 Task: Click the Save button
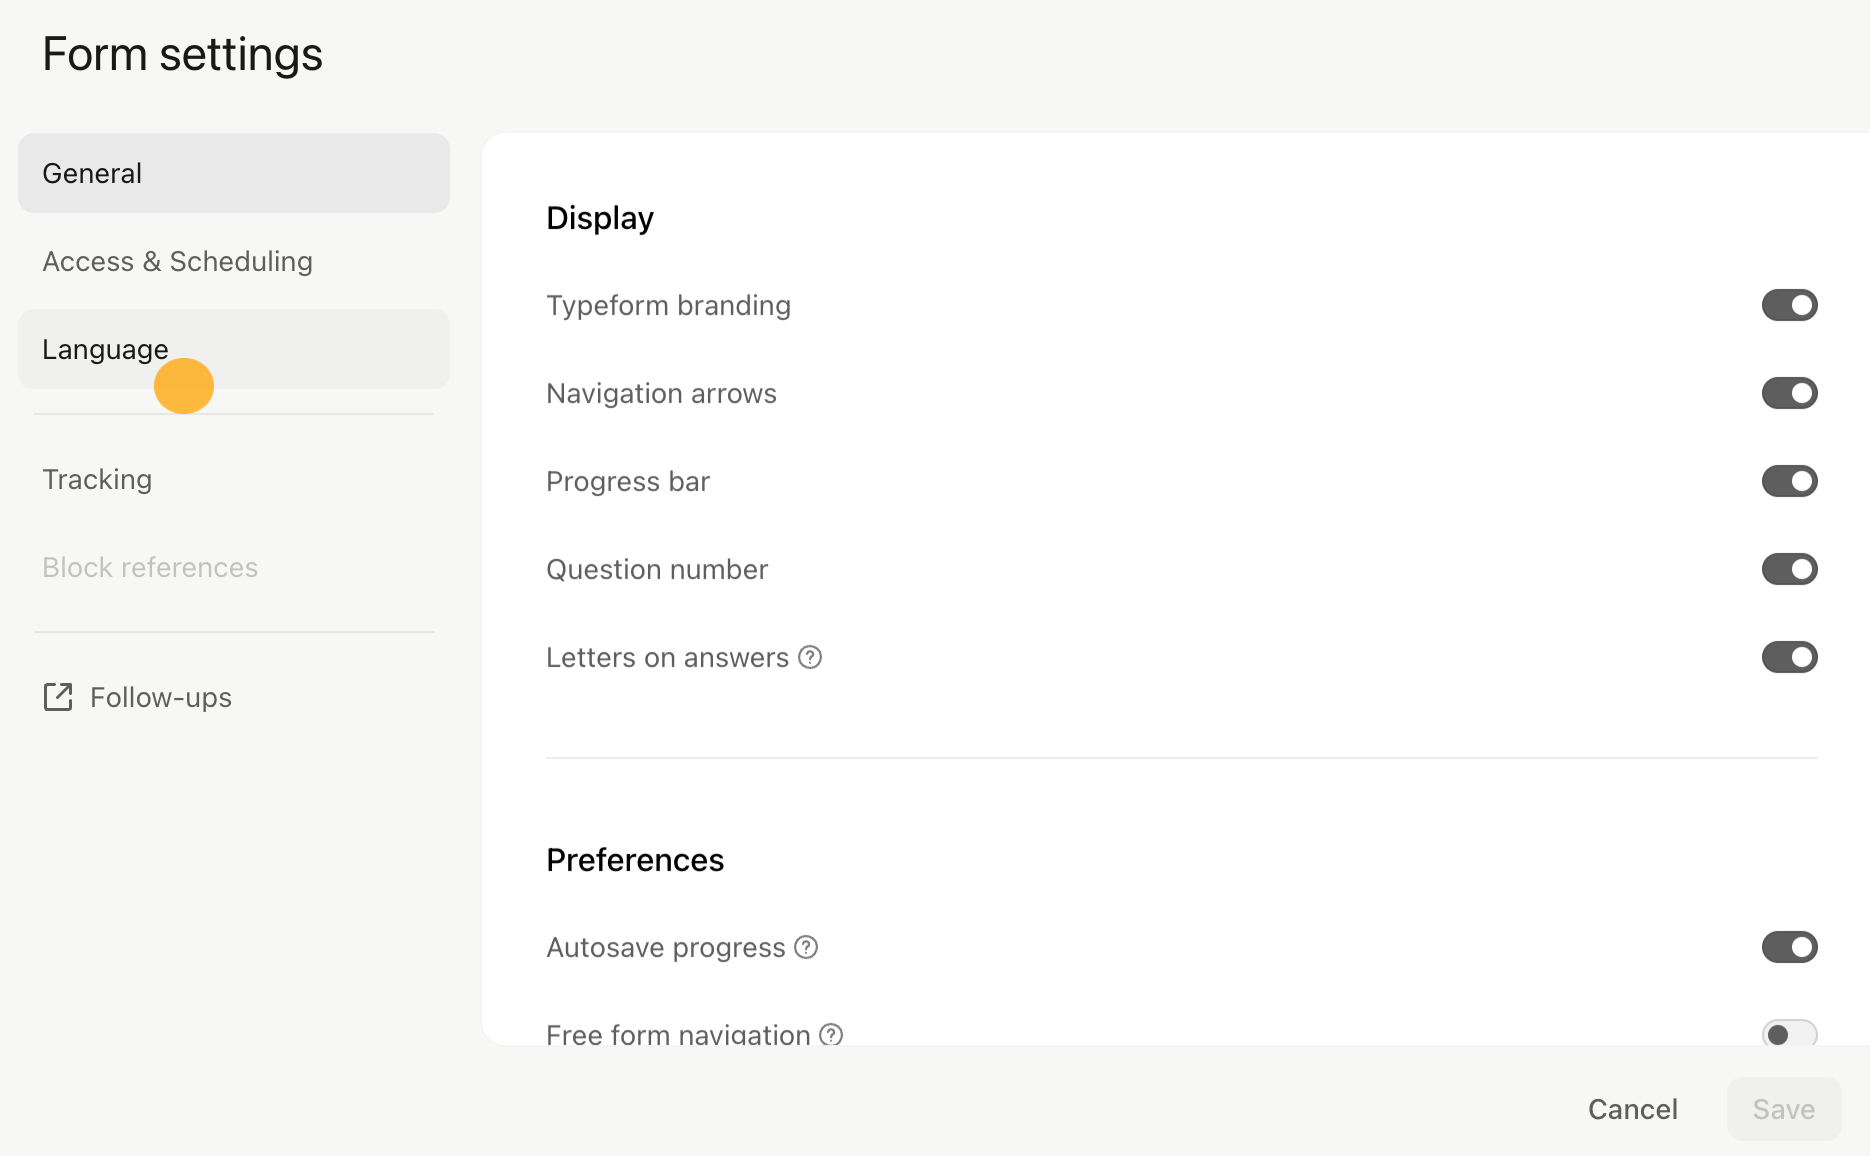click(x=1784, y=1109)
